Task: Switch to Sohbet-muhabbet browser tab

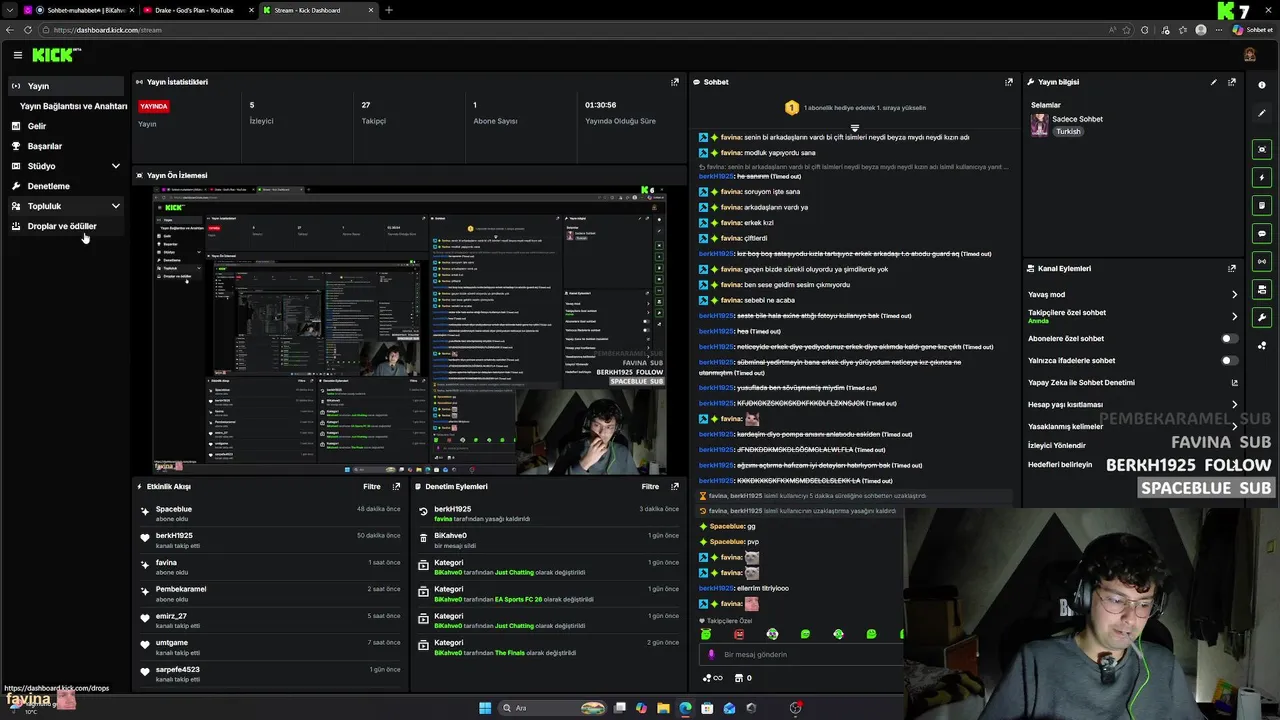Action: pos(78,10)
